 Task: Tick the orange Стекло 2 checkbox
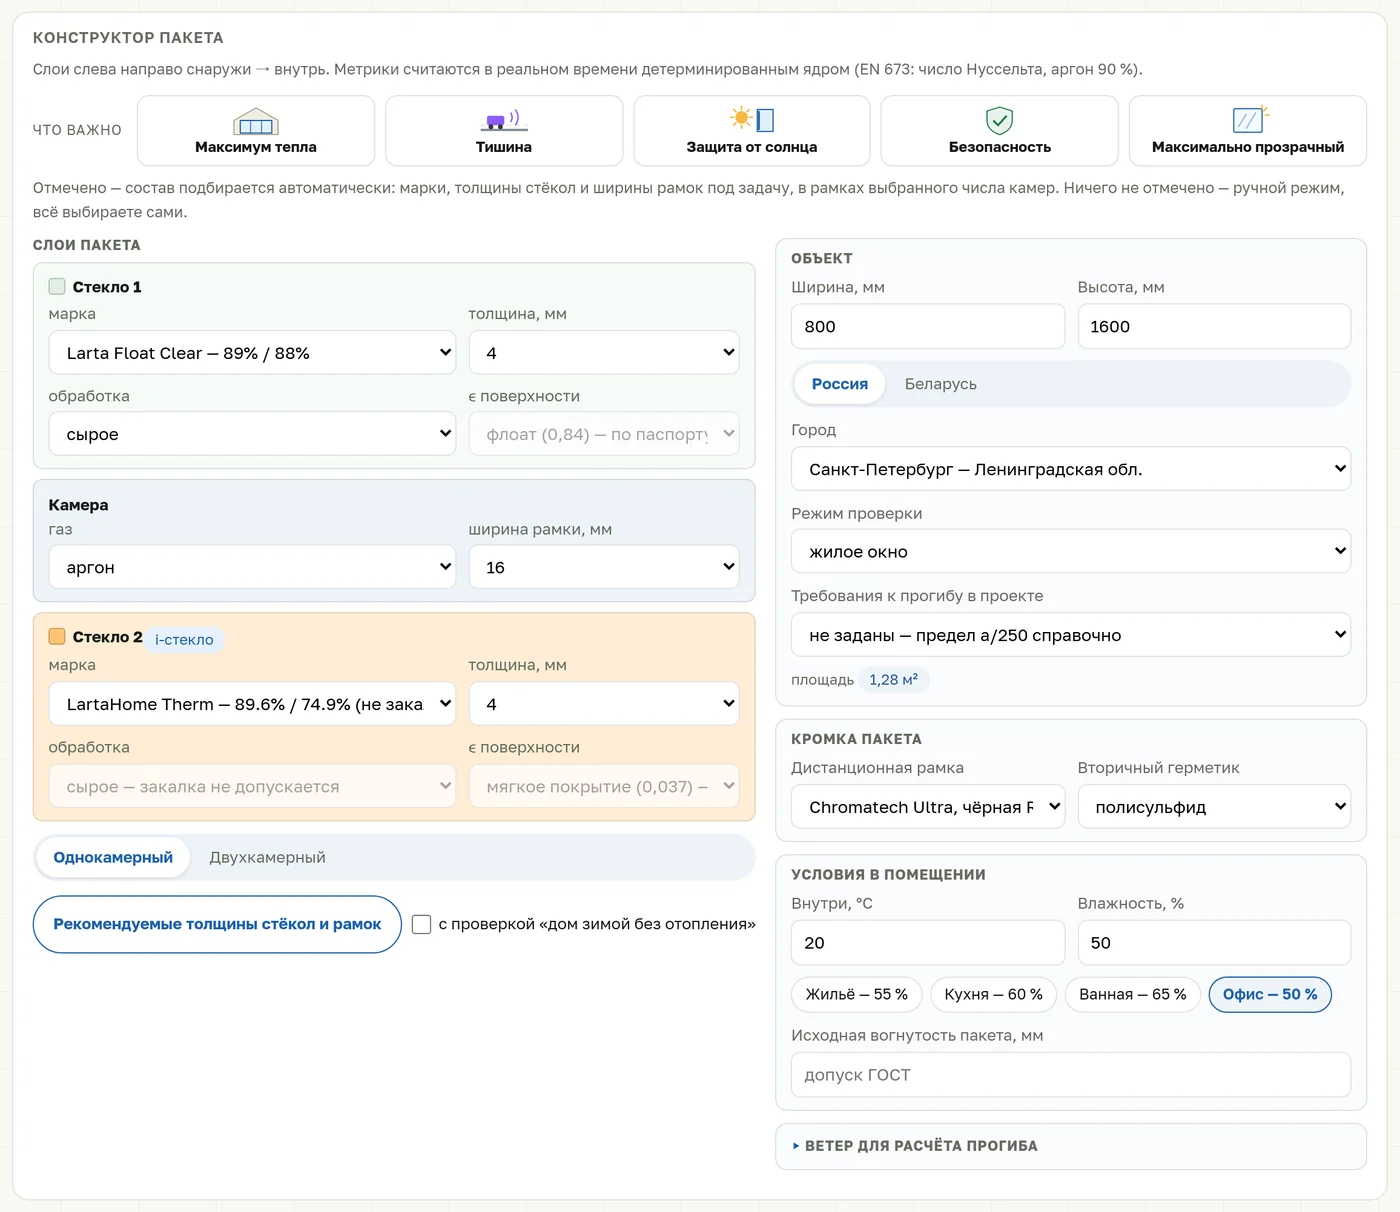(x=57, y=636)
